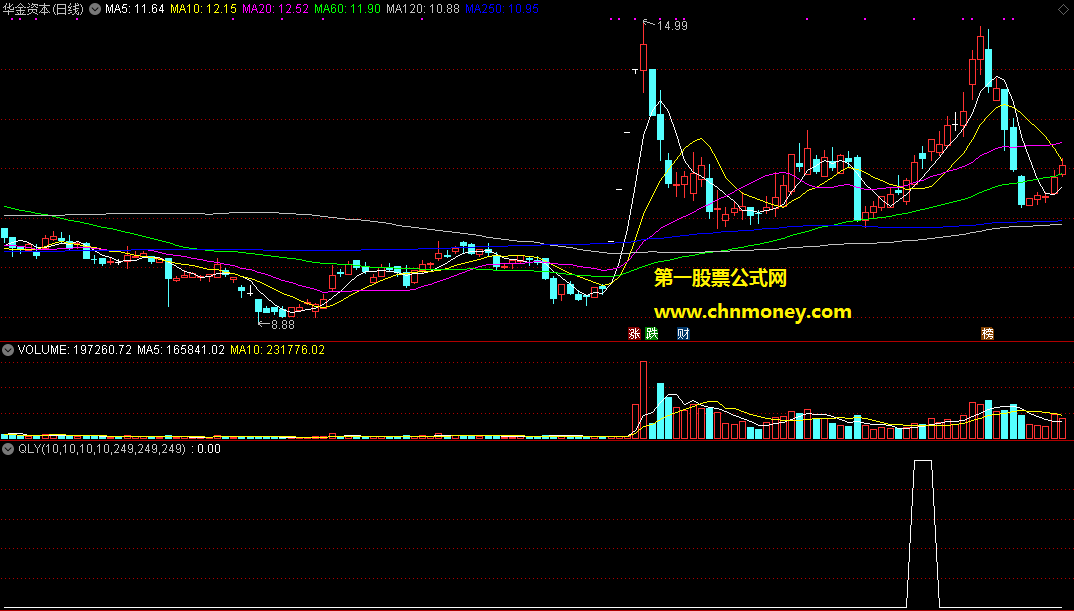
Task: Click the green 跌 marker icon
Action: click(x=651, y=334)
